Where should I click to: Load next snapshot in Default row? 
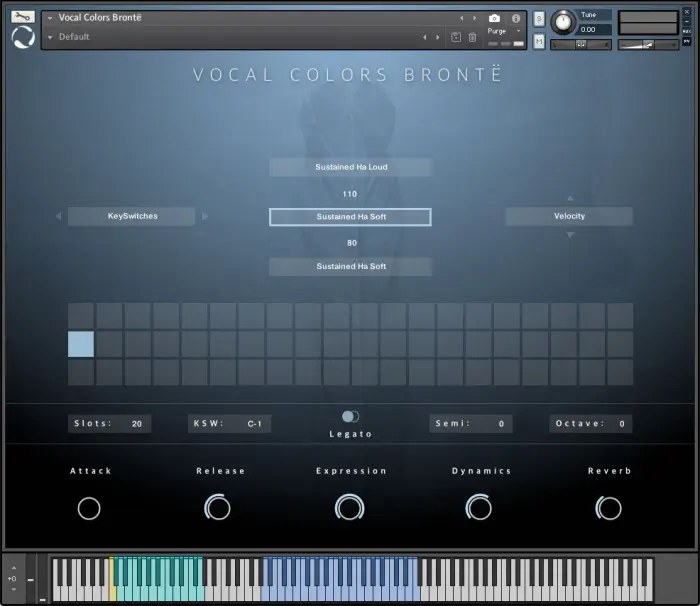click(438, 37)
